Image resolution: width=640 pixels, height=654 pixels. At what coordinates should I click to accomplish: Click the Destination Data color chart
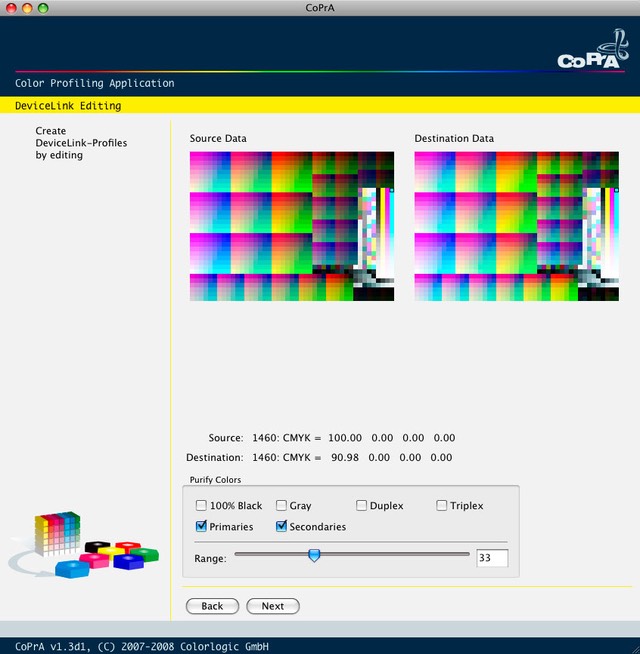tap(517, 226)
